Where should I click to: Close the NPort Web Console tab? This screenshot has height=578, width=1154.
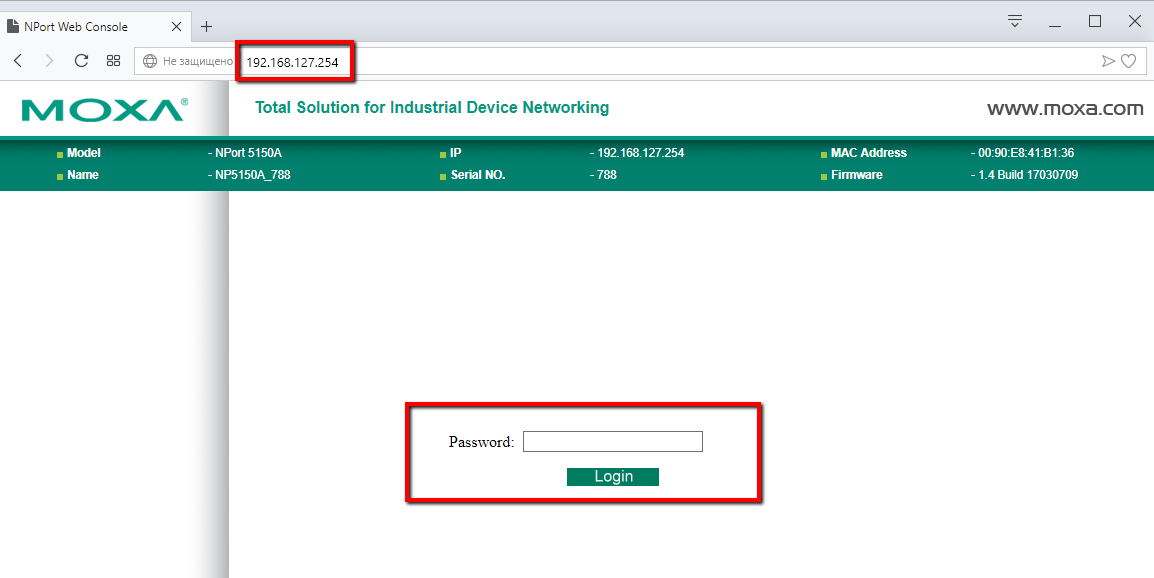pyautogui.click(x=176, y=27)
